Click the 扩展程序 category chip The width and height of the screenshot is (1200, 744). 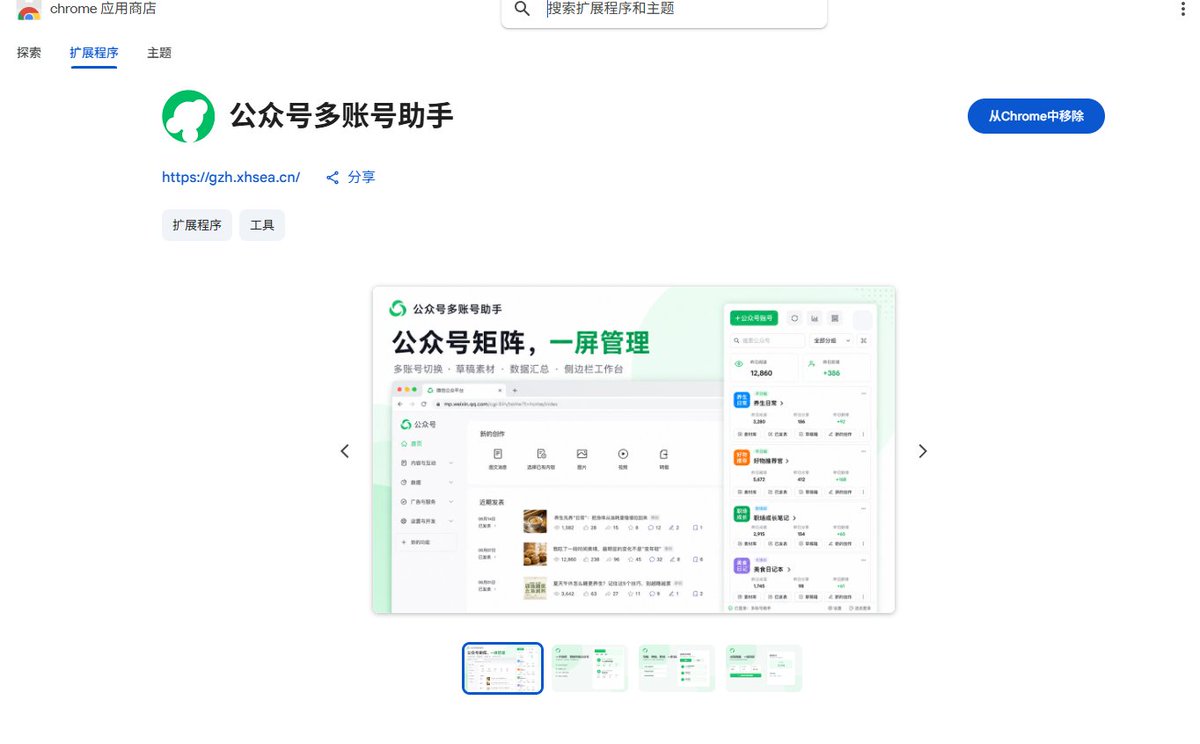(x=197, y=225)
